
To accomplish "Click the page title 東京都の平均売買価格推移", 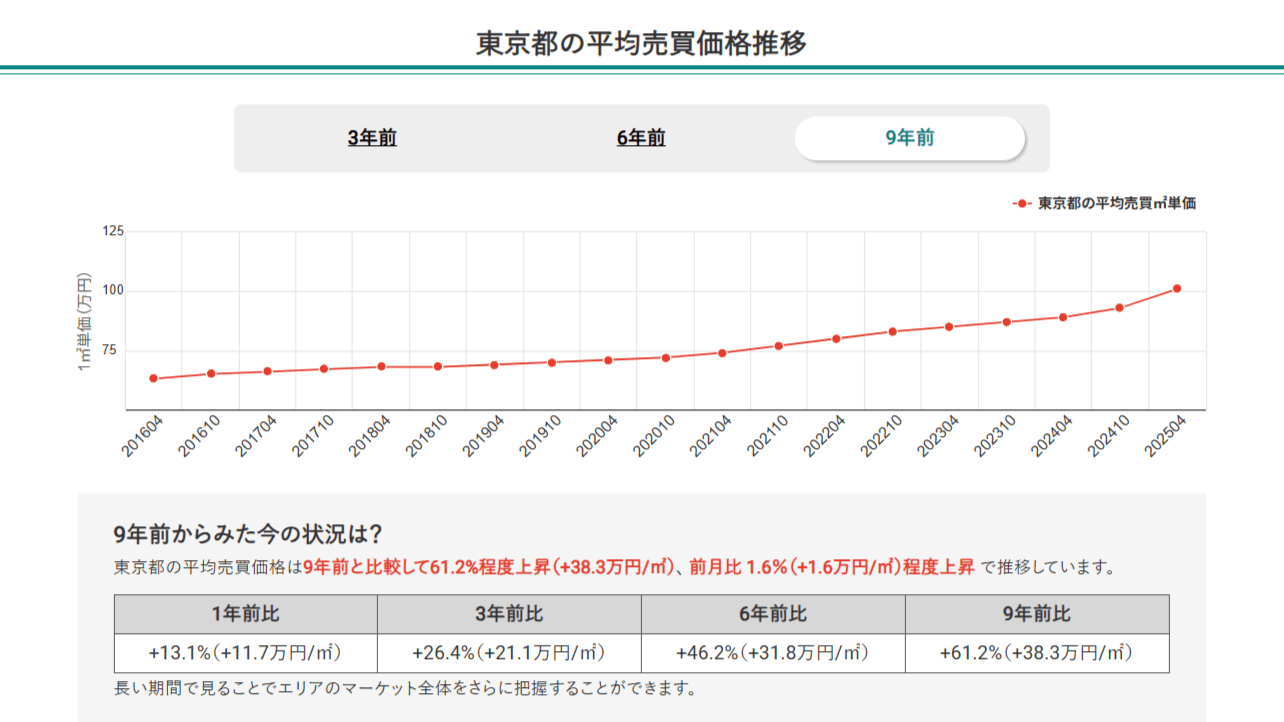I will [641, 38].
